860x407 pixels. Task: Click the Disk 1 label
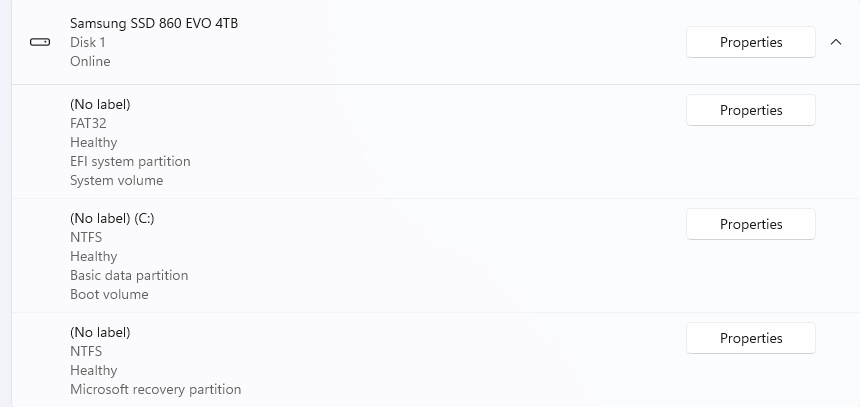[x=88, y=42]
